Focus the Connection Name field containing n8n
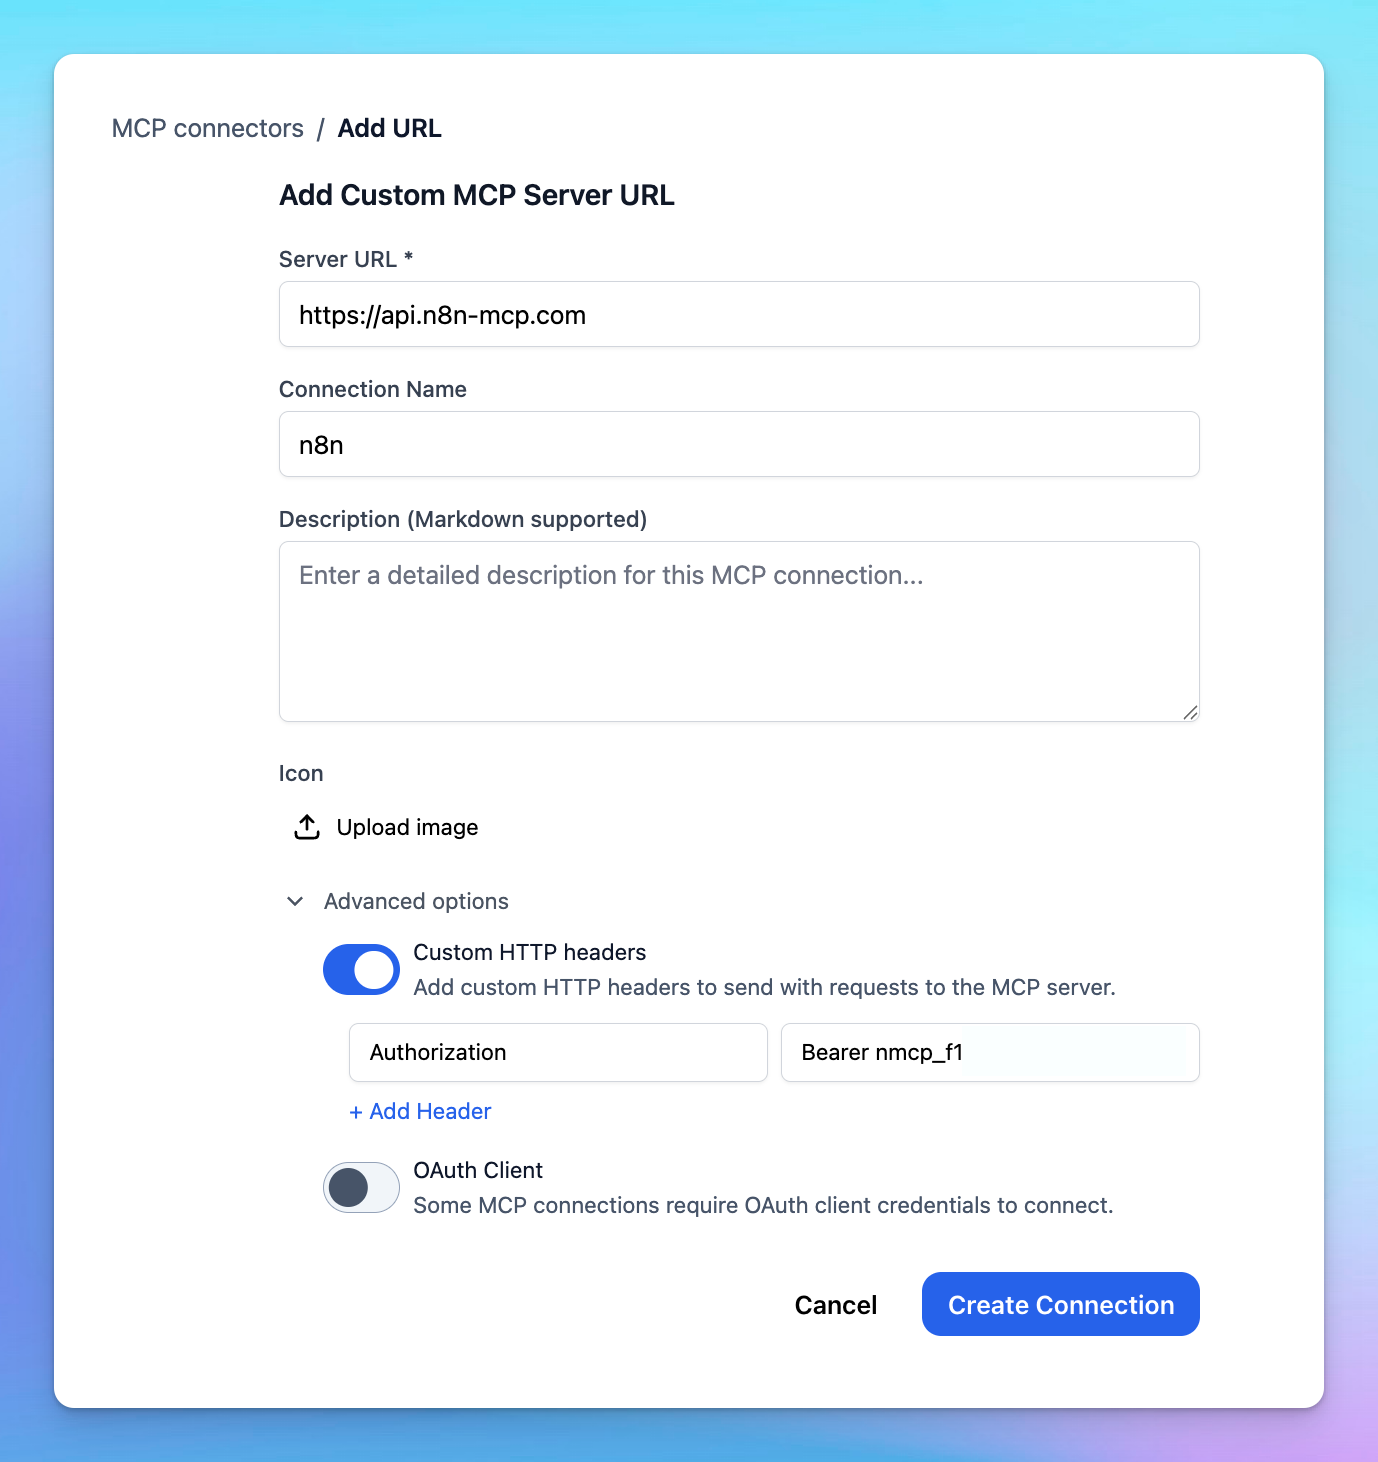1378x1462 pixels. [x=738, y=444]
